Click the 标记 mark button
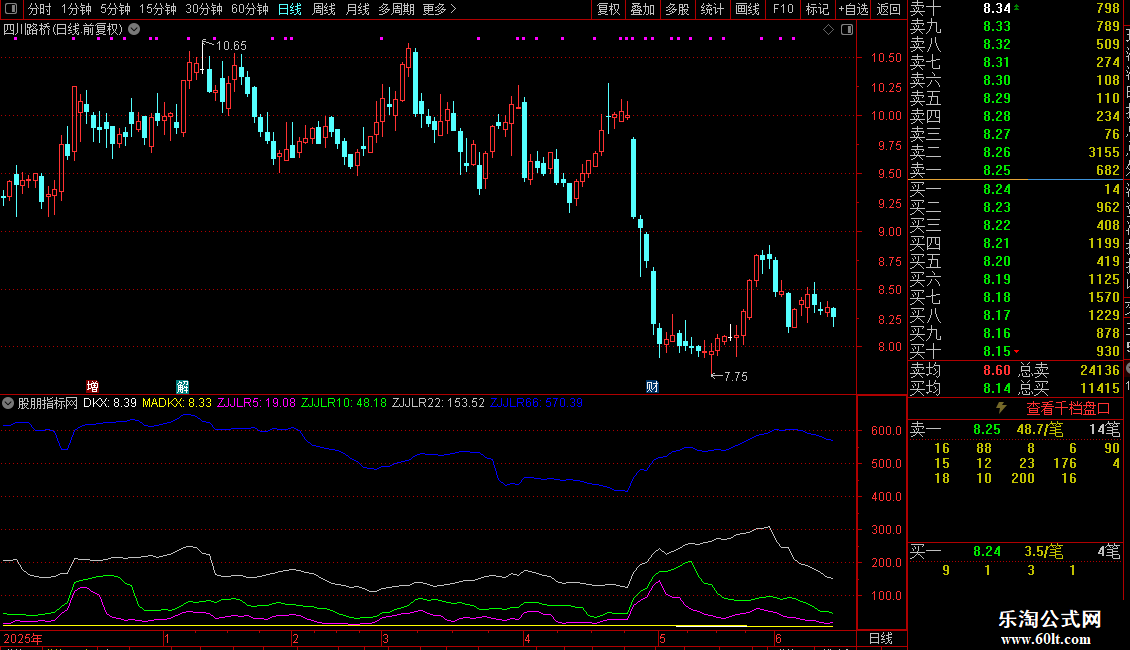Image resolution: width=1130 pixels, height=650 pixels. point(817,9)
